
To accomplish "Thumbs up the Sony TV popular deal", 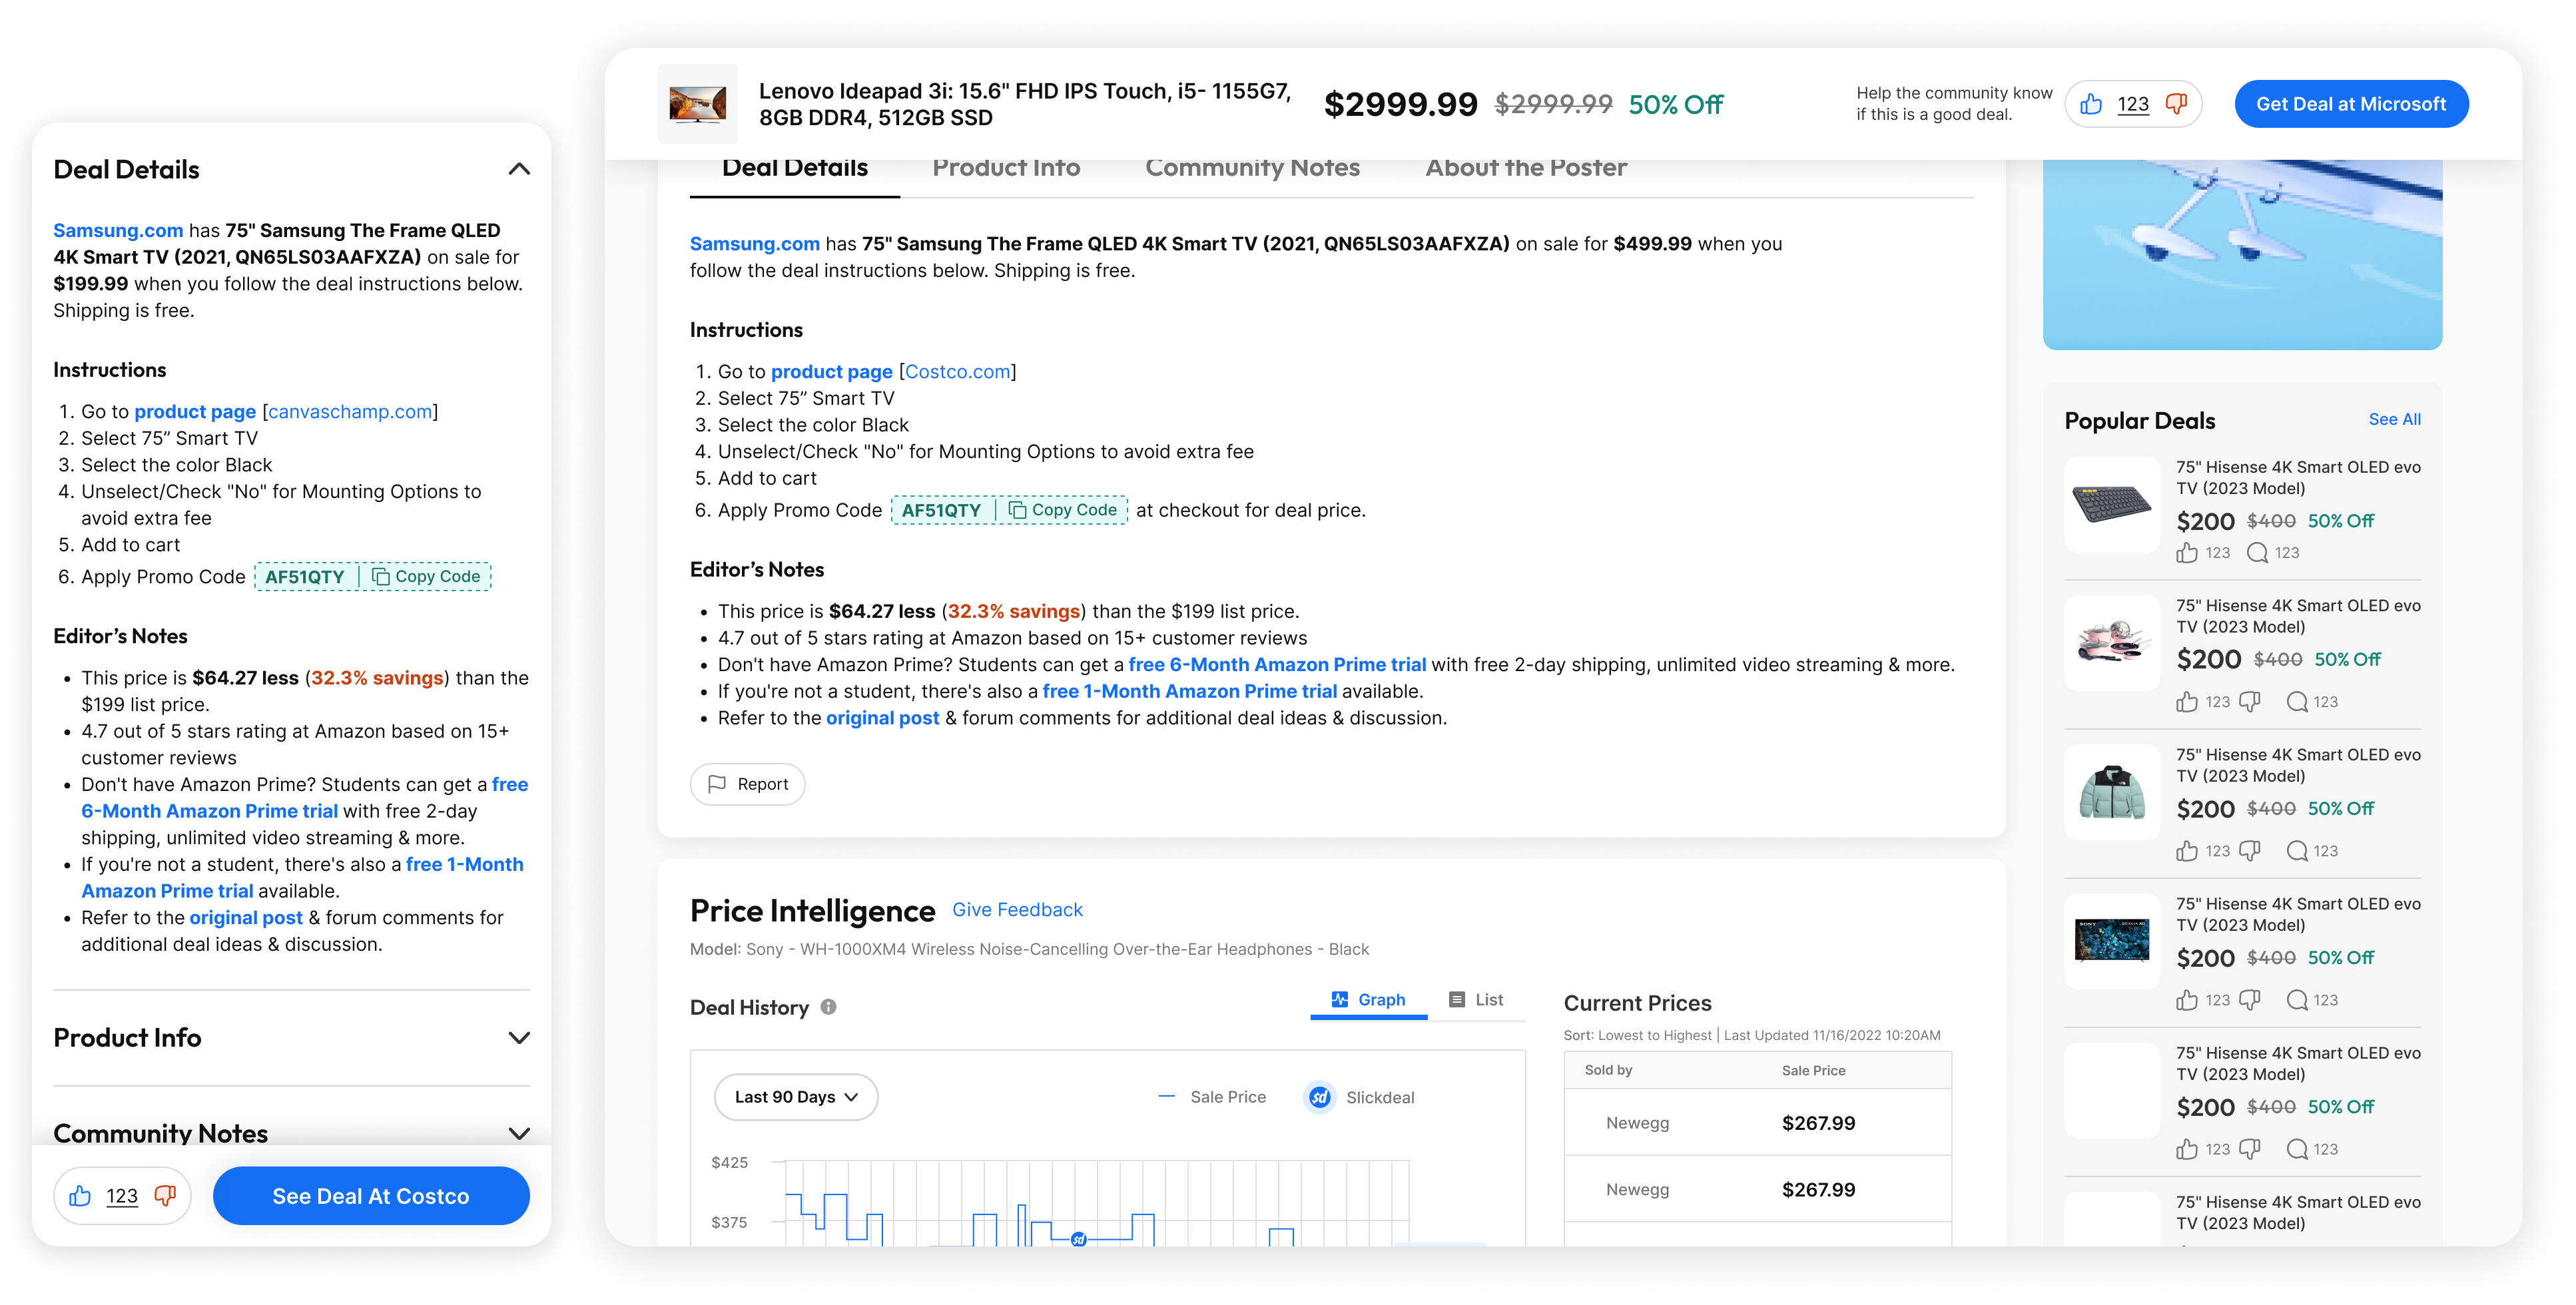I will 2187,1000.
